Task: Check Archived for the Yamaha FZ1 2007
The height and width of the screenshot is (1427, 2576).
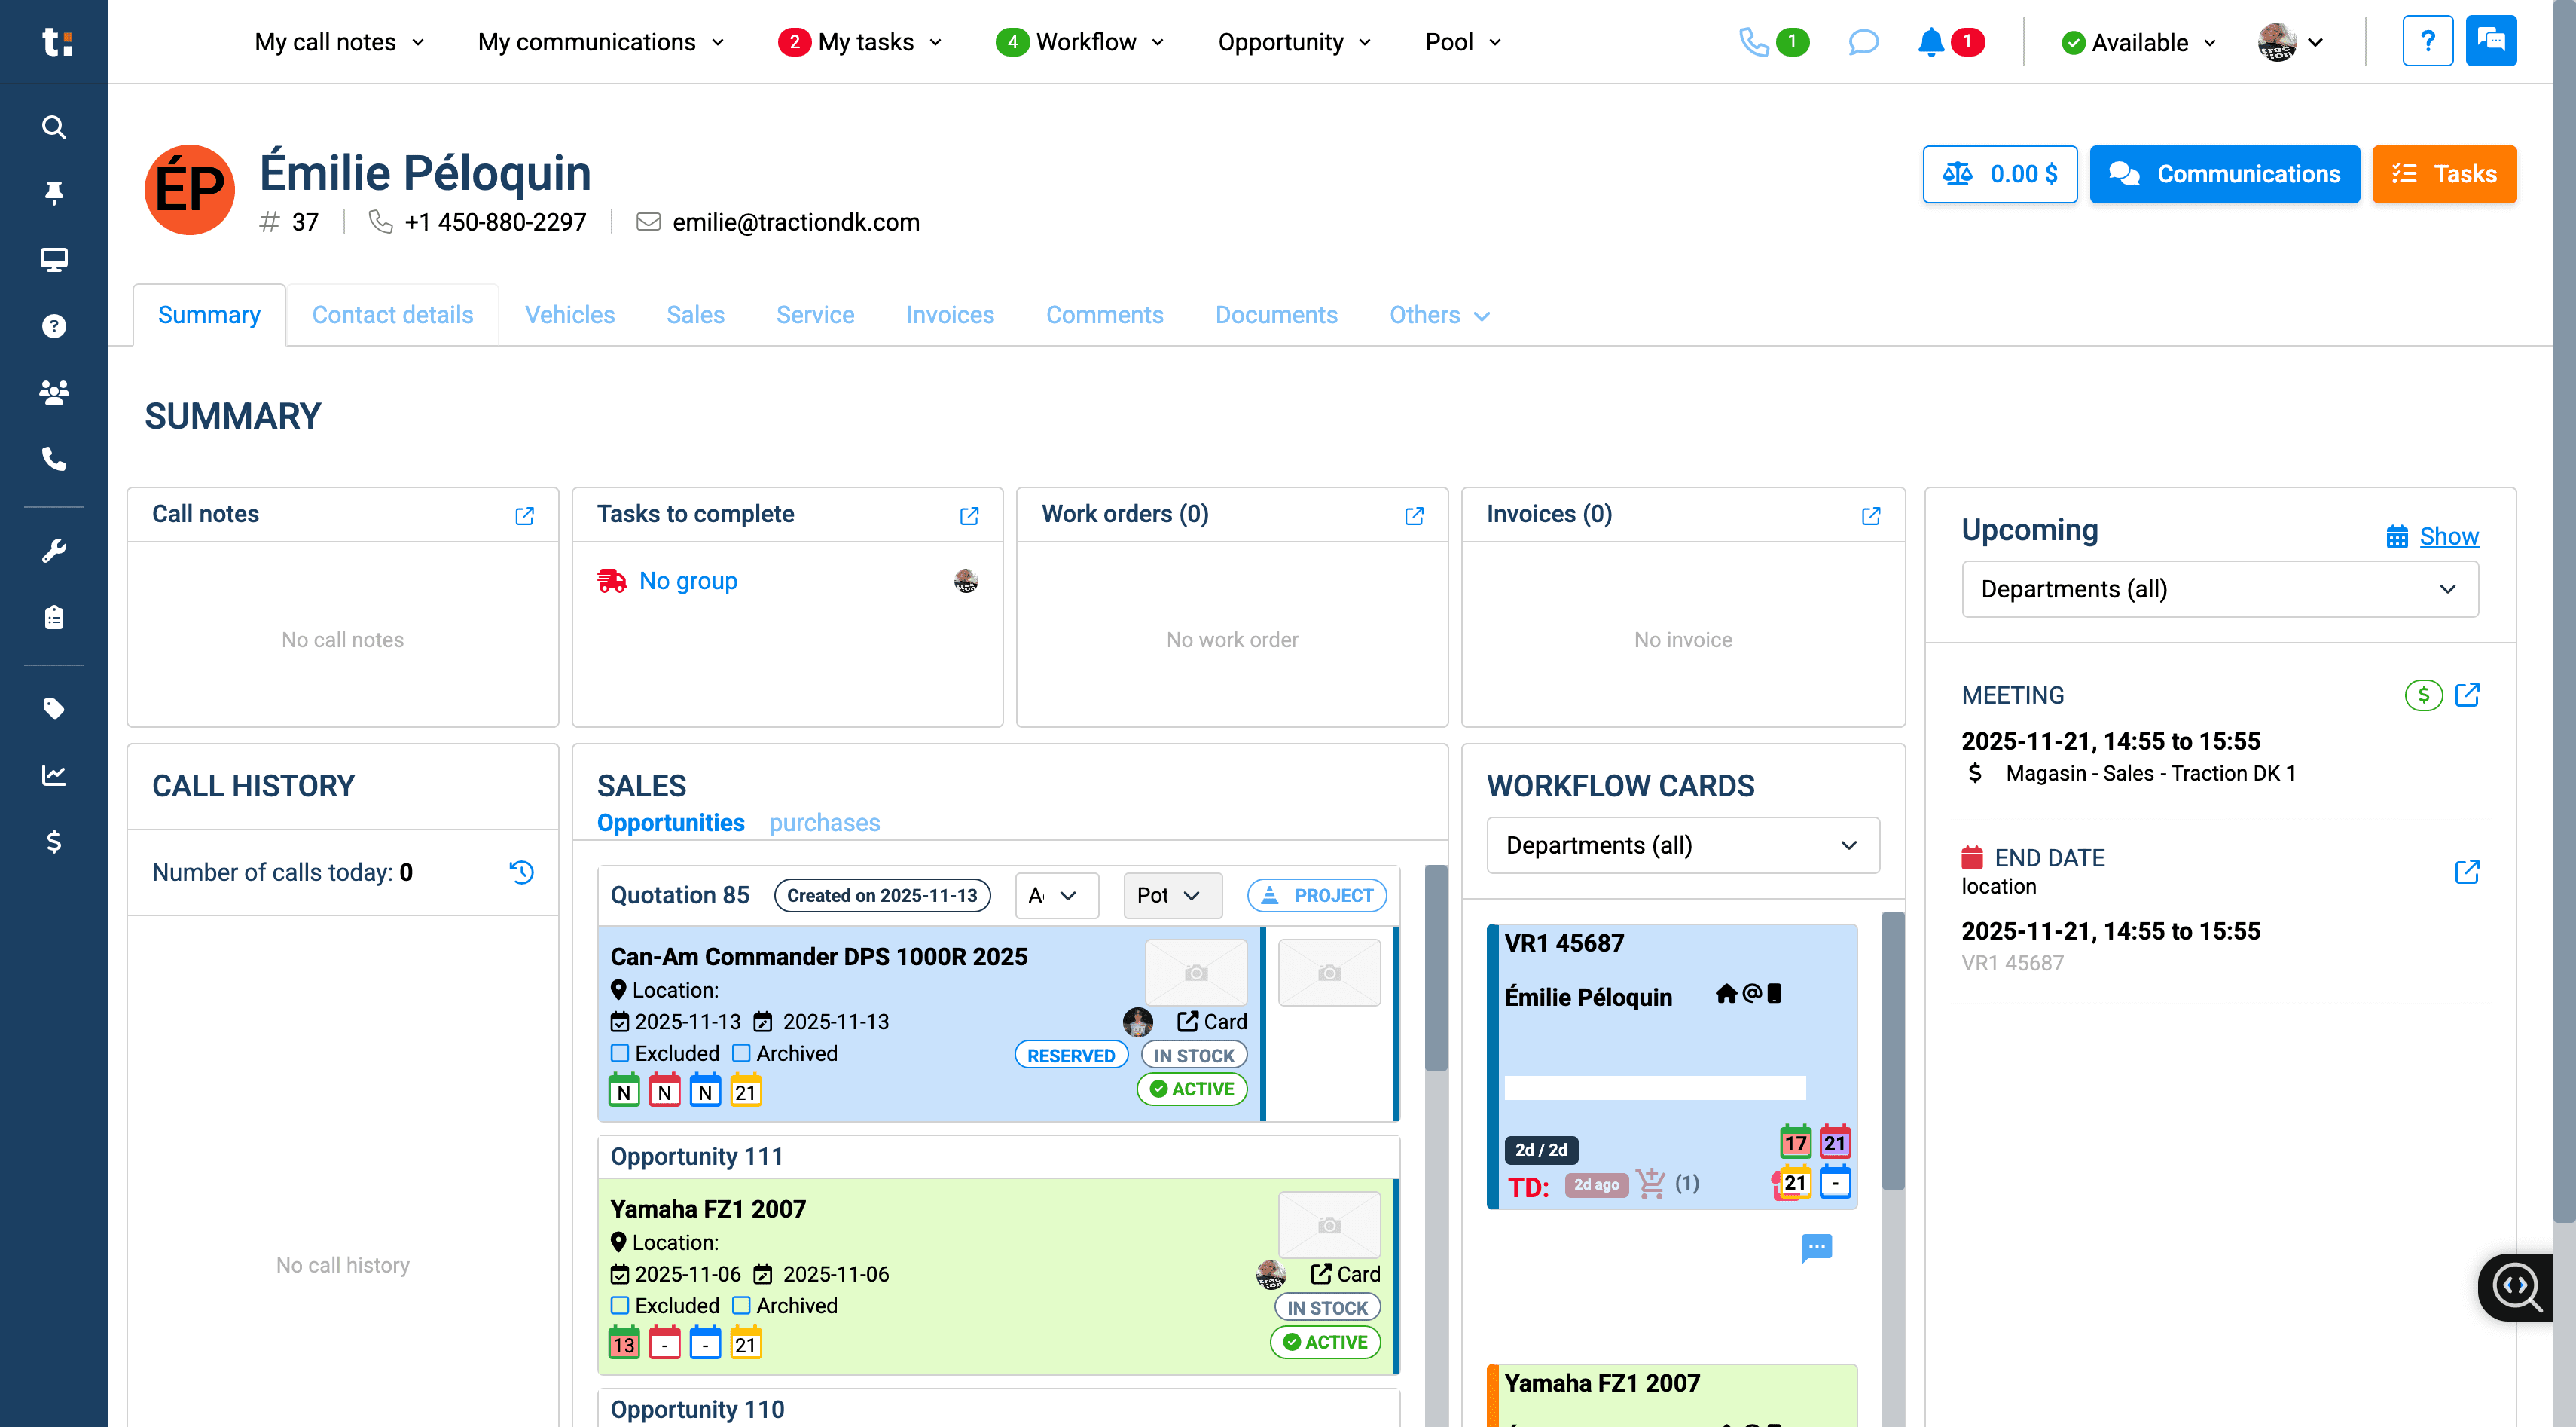Action: pyautogui.click(x=741, y=1305)
